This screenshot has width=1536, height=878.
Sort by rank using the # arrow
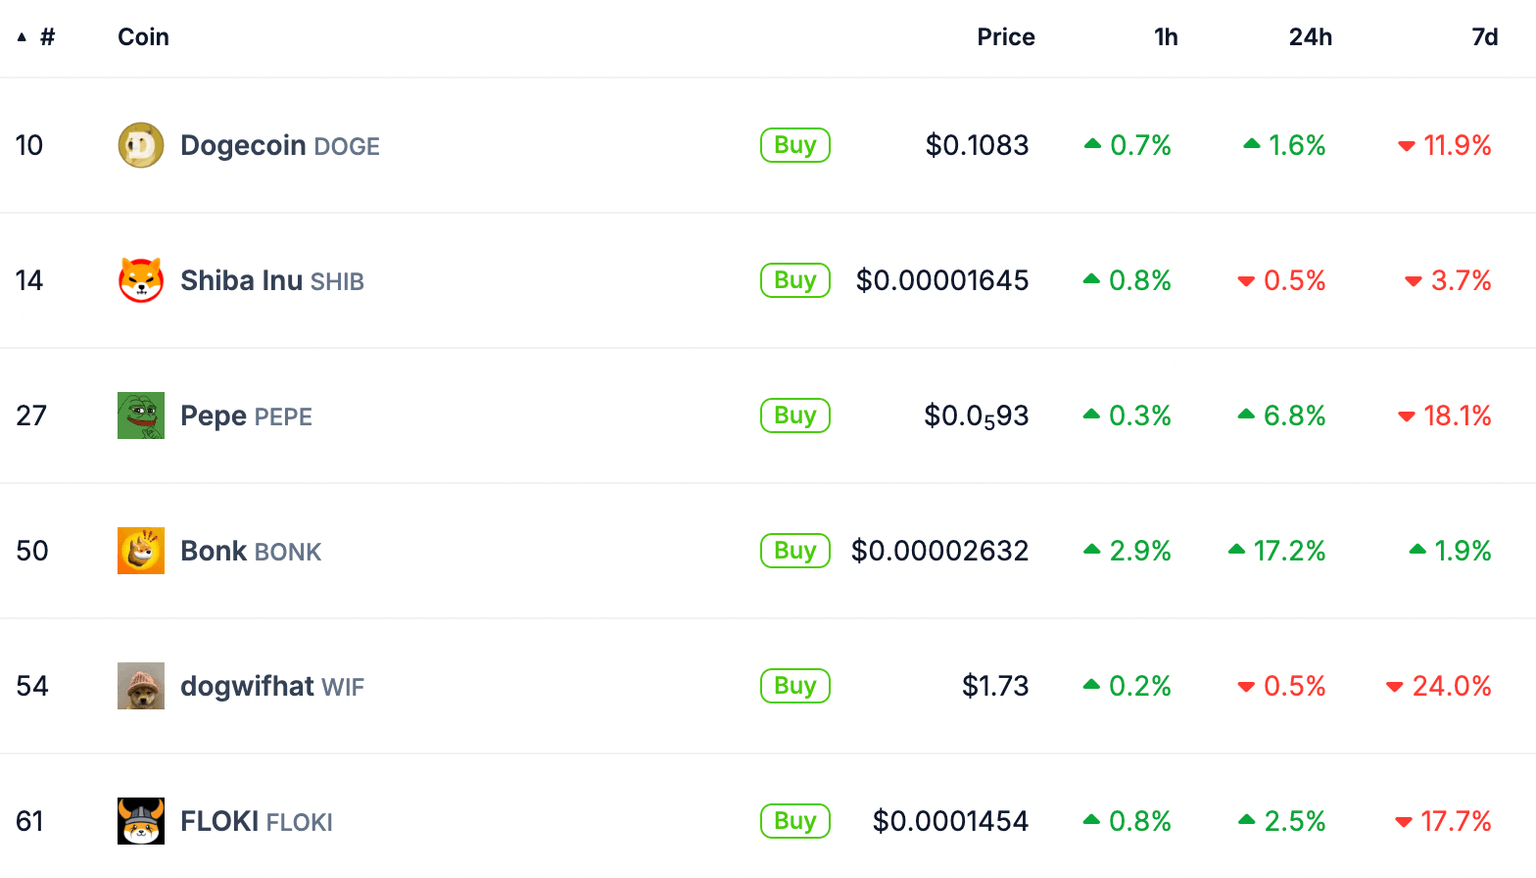pos(22,37)
